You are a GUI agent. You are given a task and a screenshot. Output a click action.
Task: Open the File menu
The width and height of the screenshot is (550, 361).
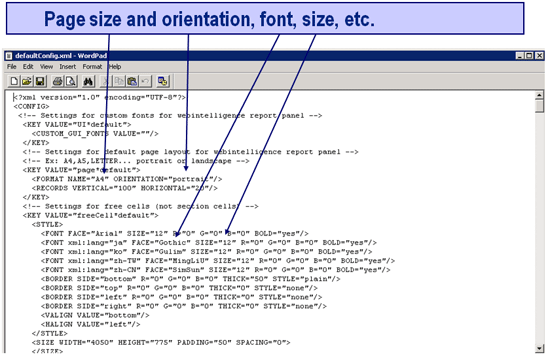tap(12, 67)
